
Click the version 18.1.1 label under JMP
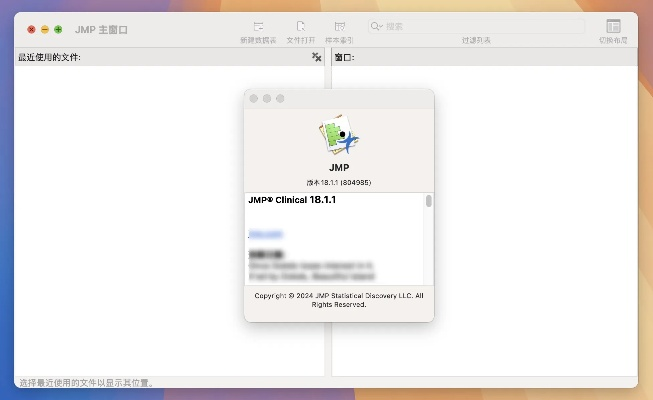tap(339, 183)
